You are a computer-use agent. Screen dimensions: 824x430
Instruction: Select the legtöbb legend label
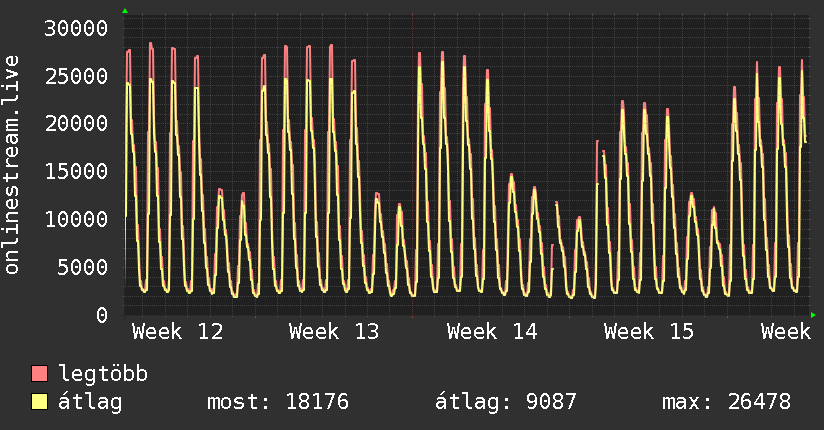click(103, 374)
